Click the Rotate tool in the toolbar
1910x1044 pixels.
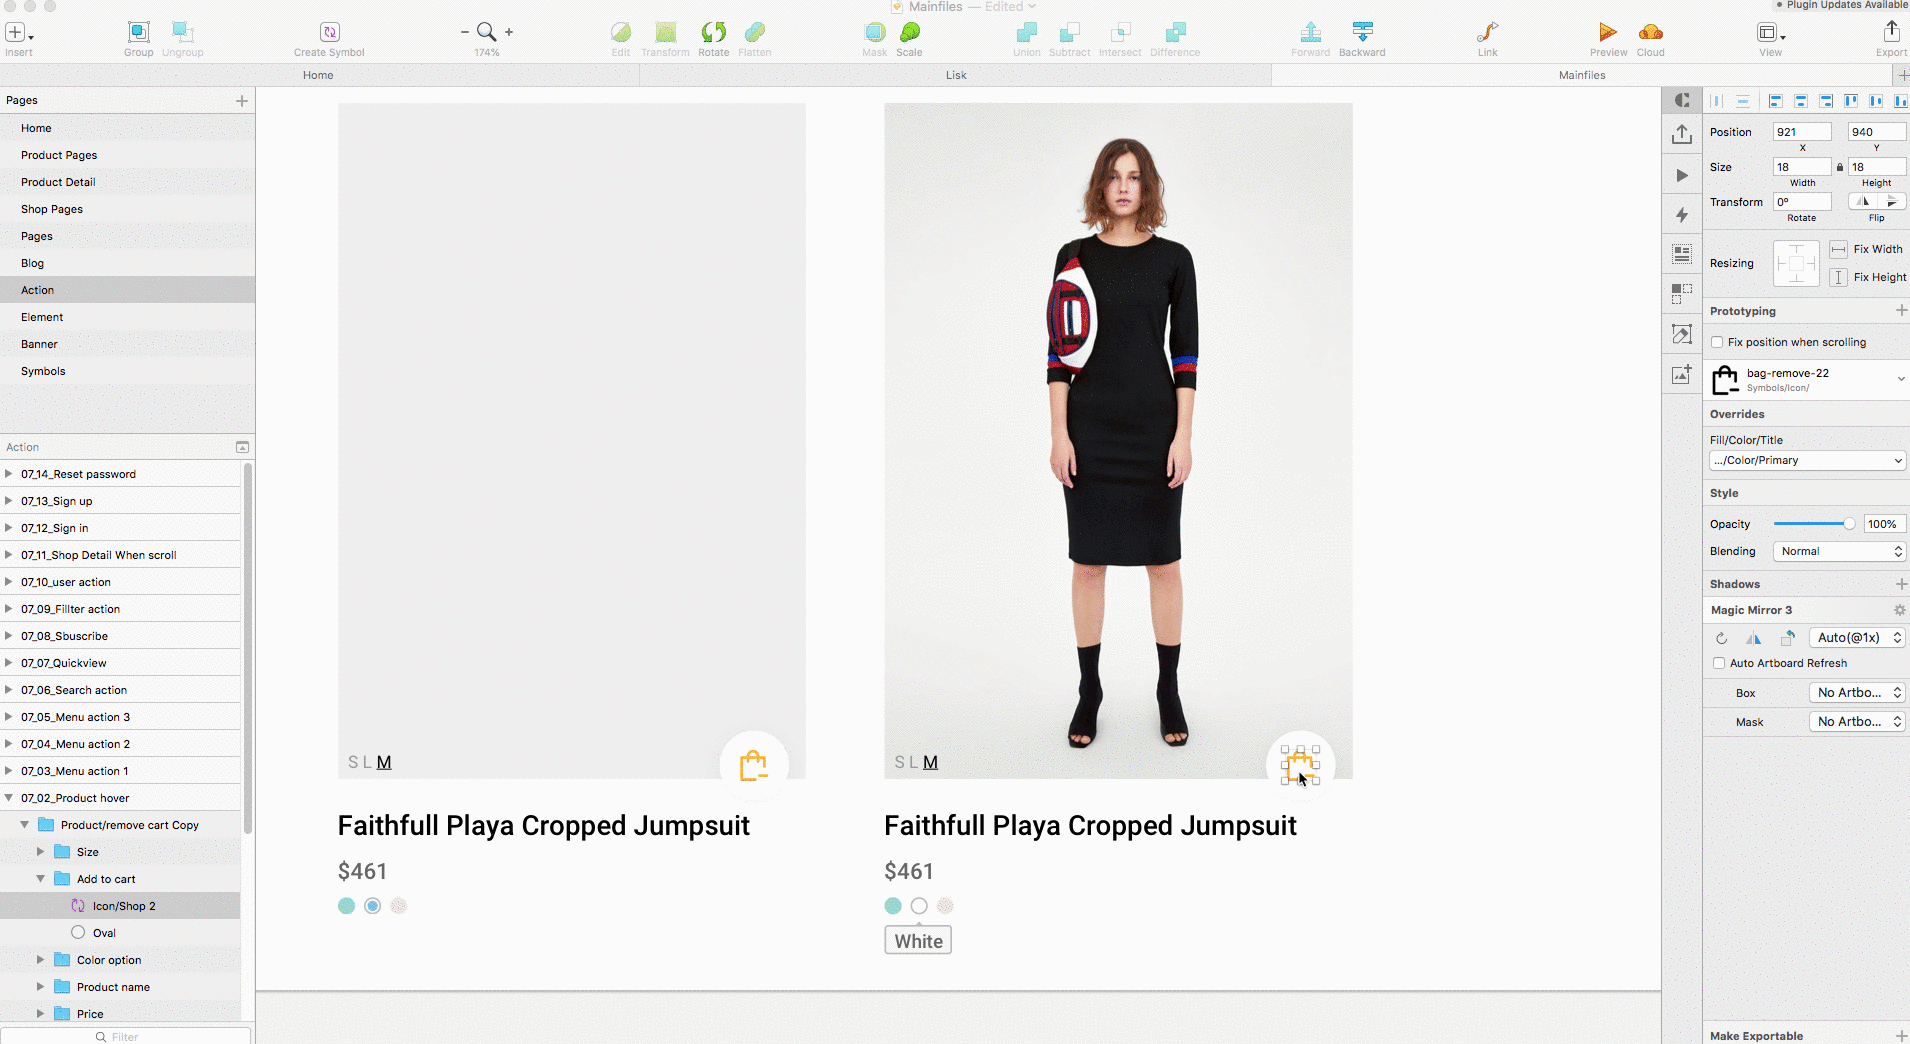pos(714,33)
